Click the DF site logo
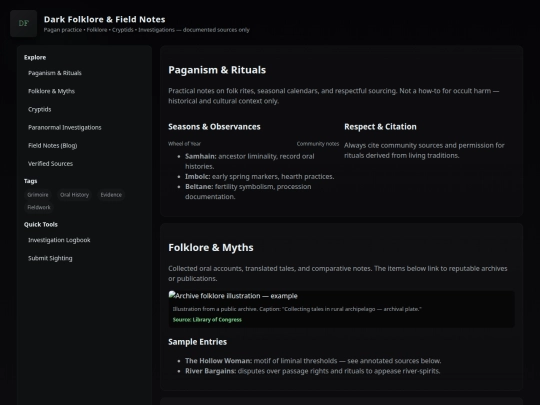 pos(23,23)
